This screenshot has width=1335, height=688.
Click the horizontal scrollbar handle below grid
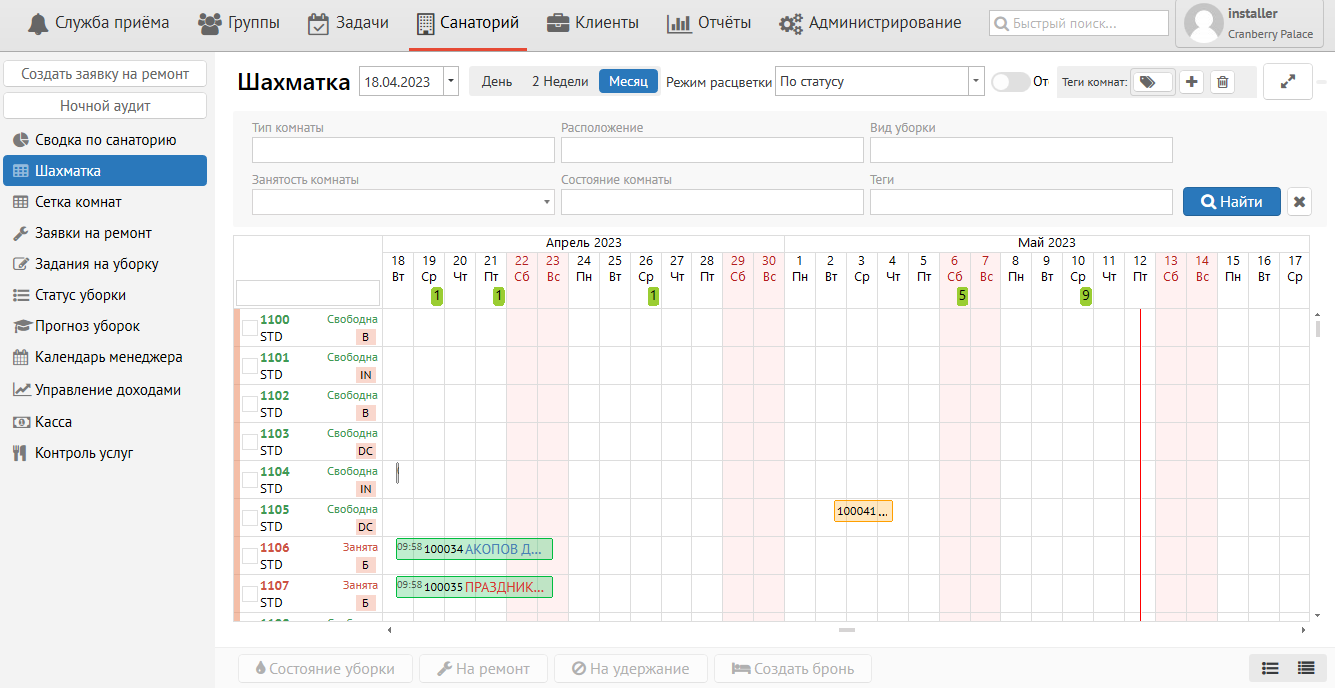click(847, 630)
